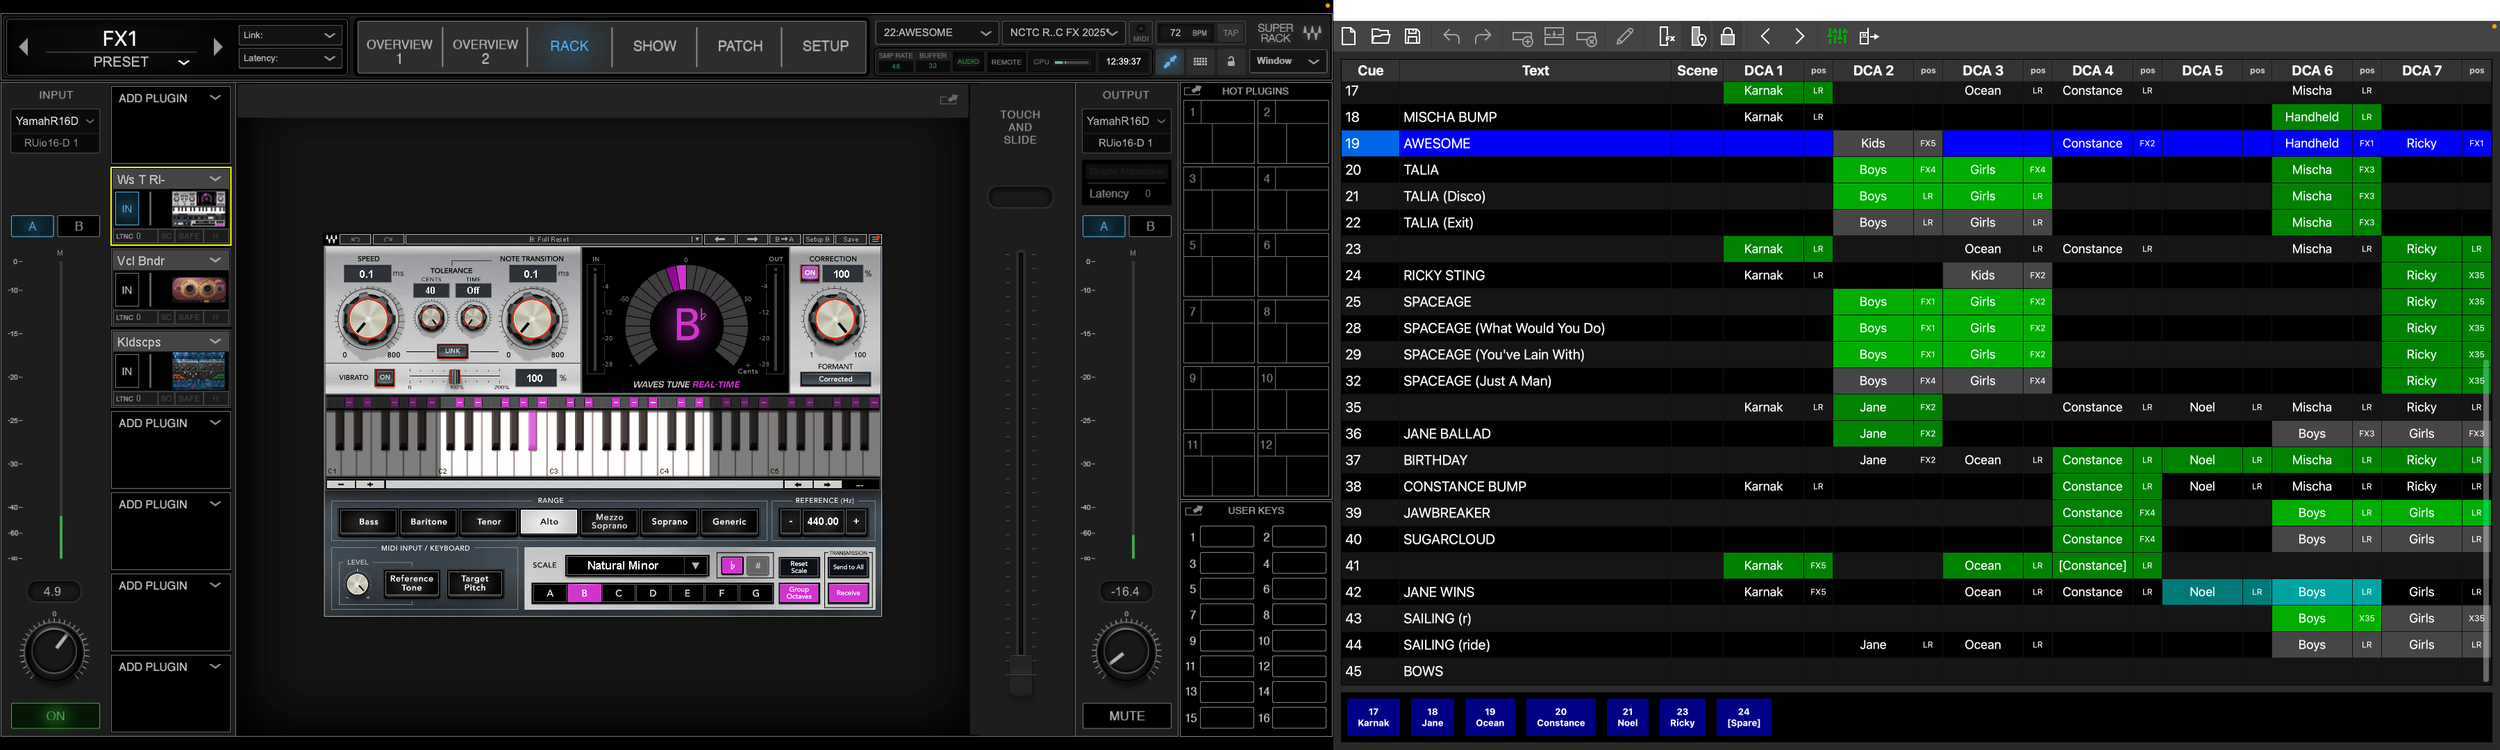Toggle the IN button of the Ws T Rl- plugin
Screen dimensions: 2500x750
point(127,209)
